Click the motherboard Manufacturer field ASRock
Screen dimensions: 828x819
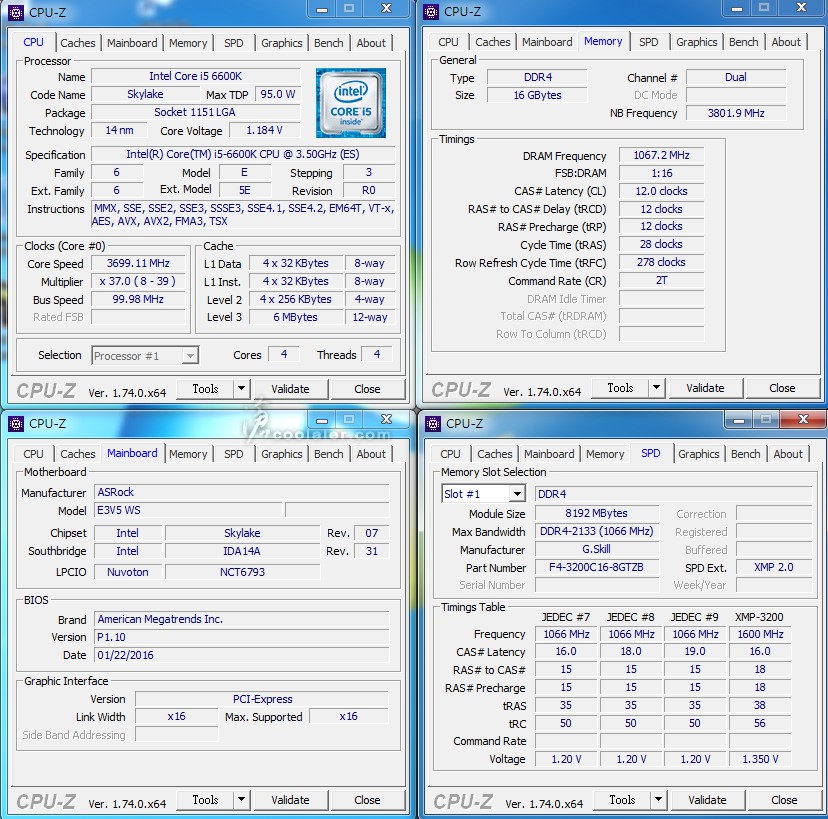pyautogui.click(x=242, y=492)
